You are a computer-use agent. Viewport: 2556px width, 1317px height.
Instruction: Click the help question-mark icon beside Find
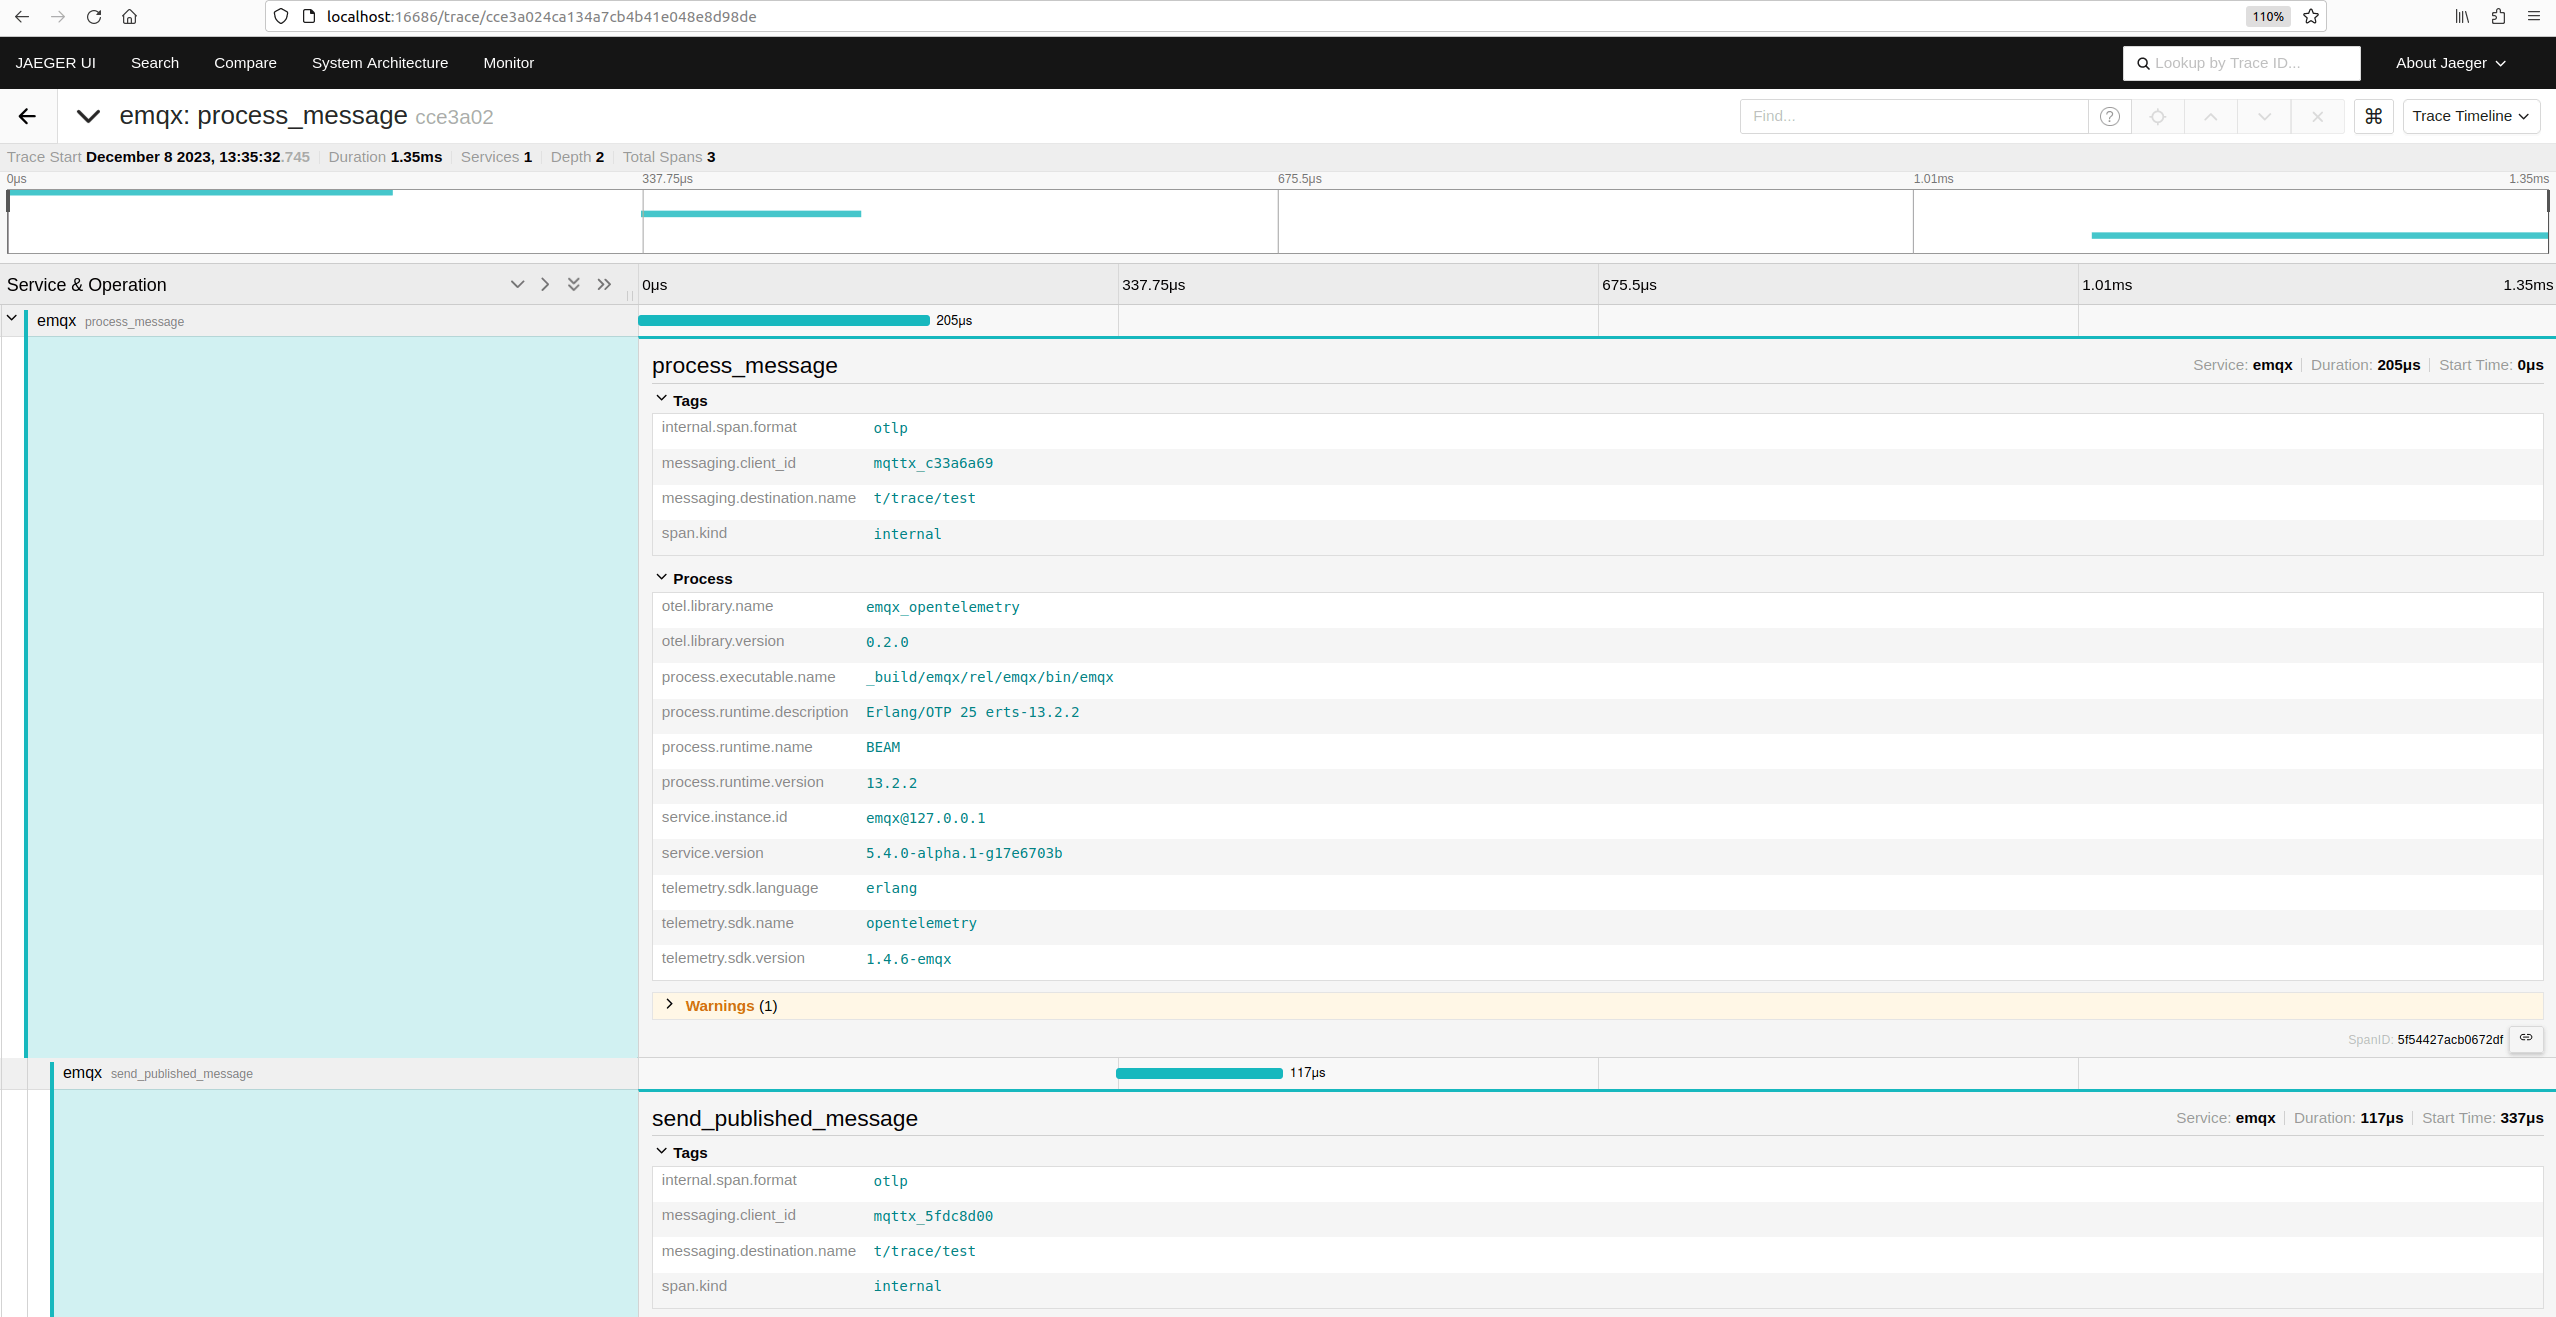click(x=2111, y=116)
